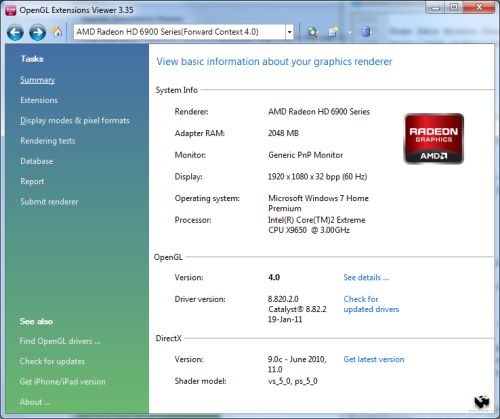This screenshot has height=419, width=500.
Task: Maximize the OpenGL Extensions Viewer window
Action: click(x=454, y=7)
